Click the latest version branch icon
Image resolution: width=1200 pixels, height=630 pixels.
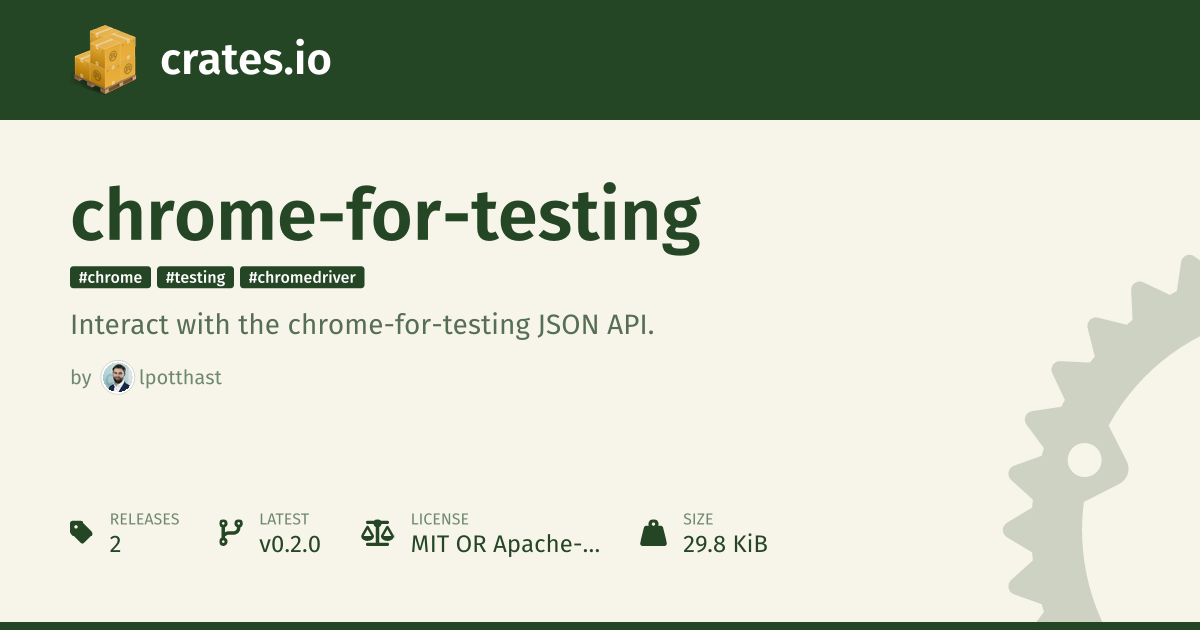pos(230,532)
